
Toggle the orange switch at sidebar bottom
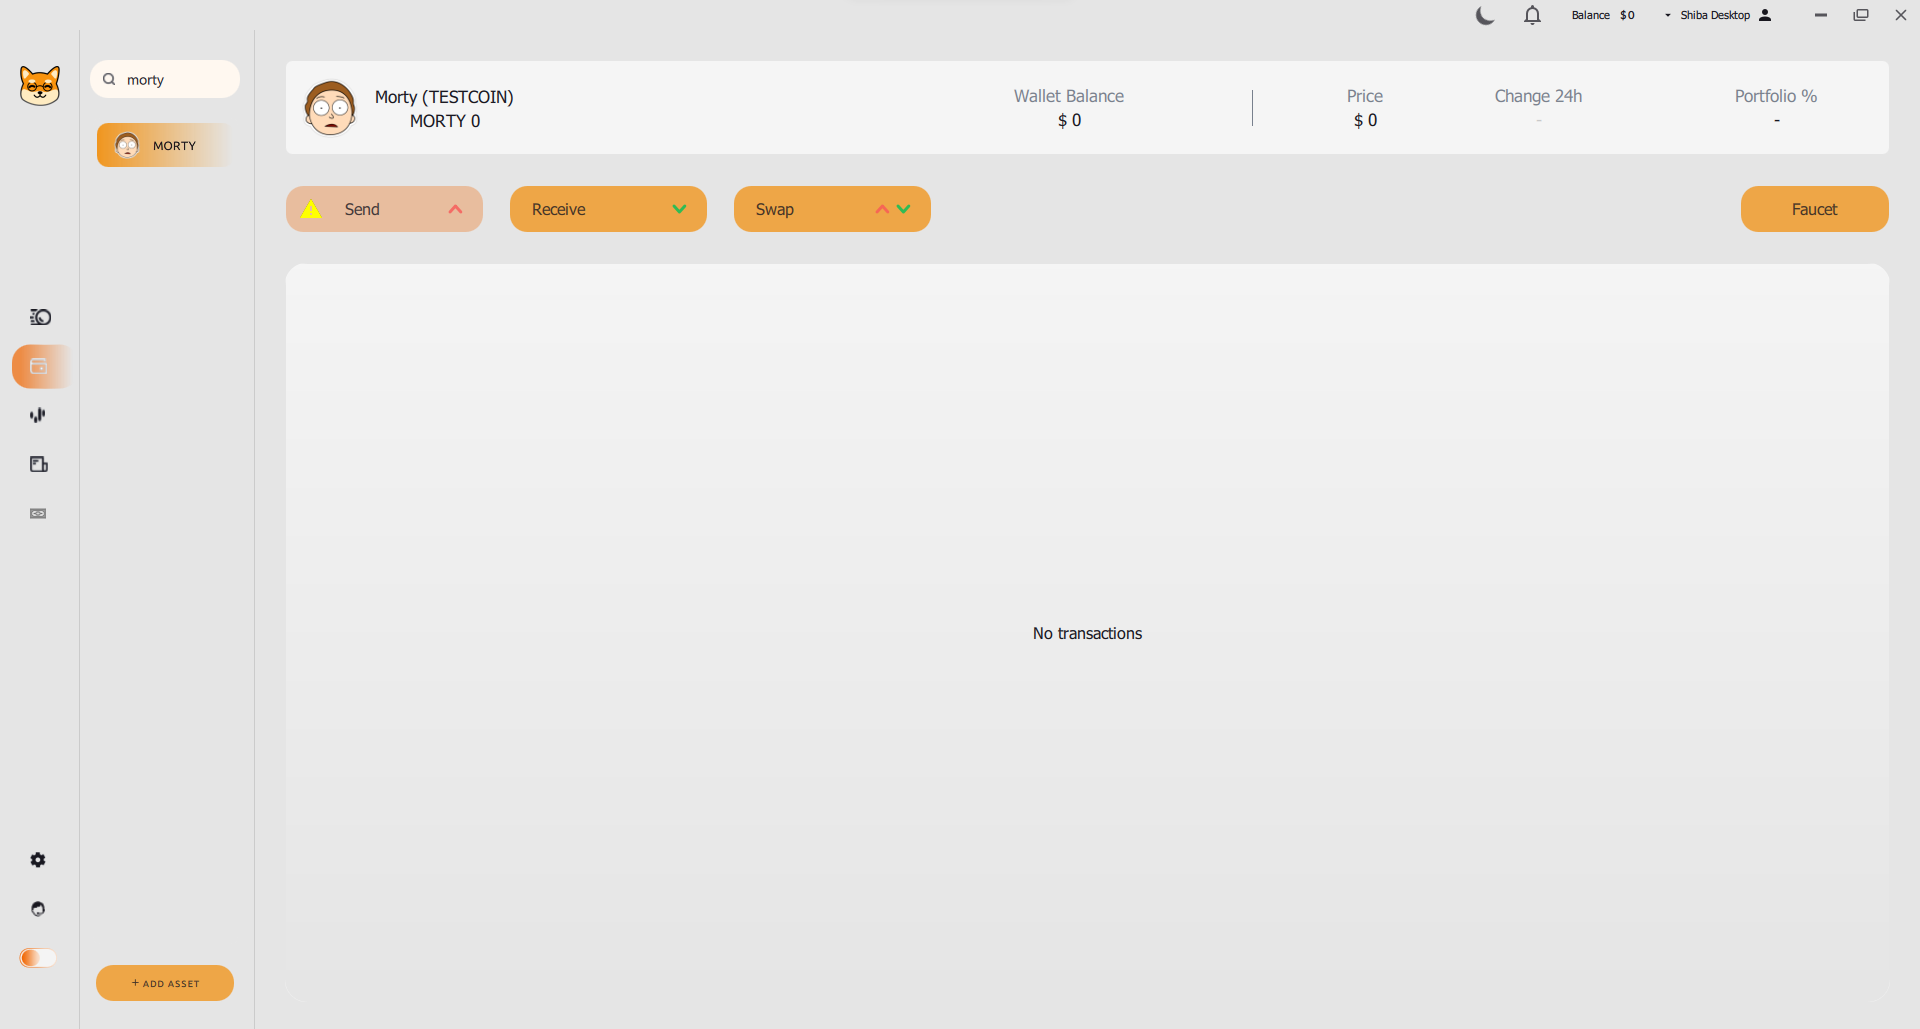(x=38, y=958)
